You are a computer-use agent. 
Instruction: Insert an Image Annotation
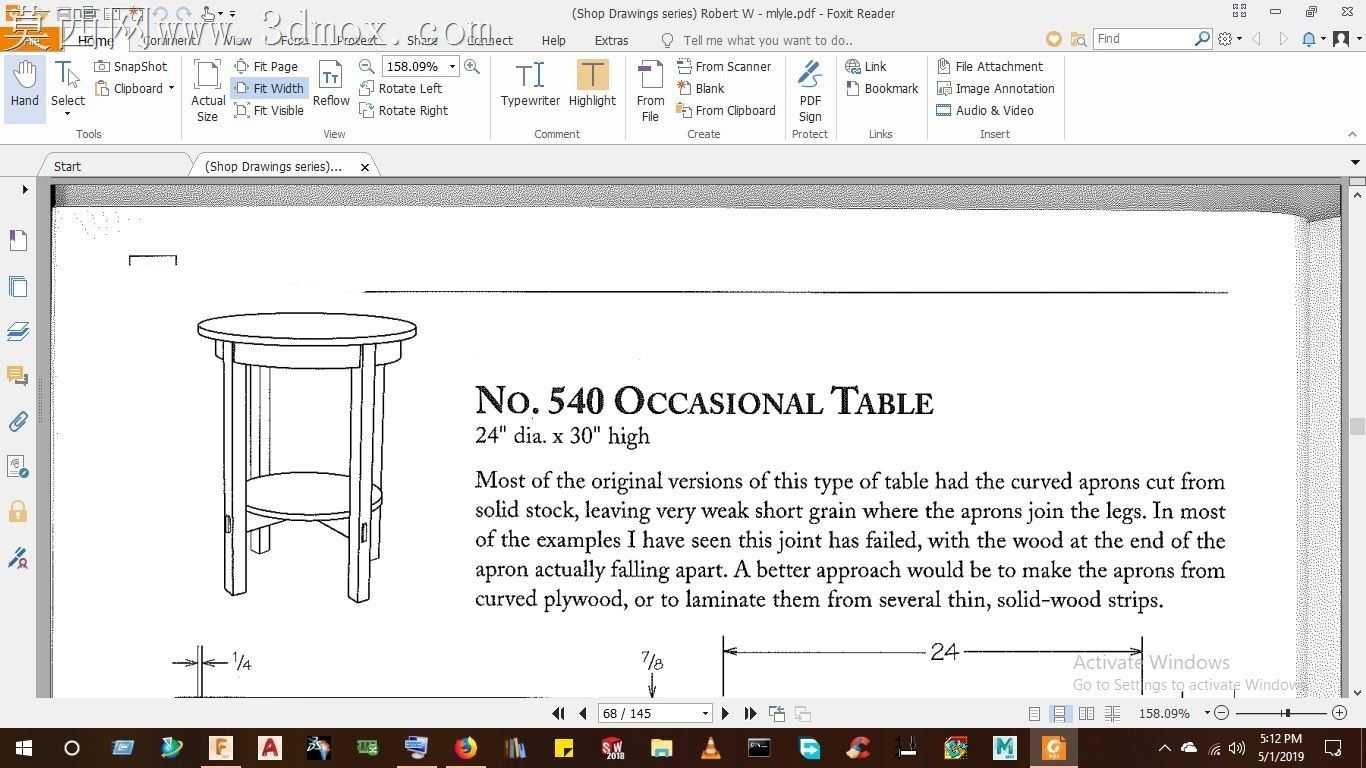(995, 88)
